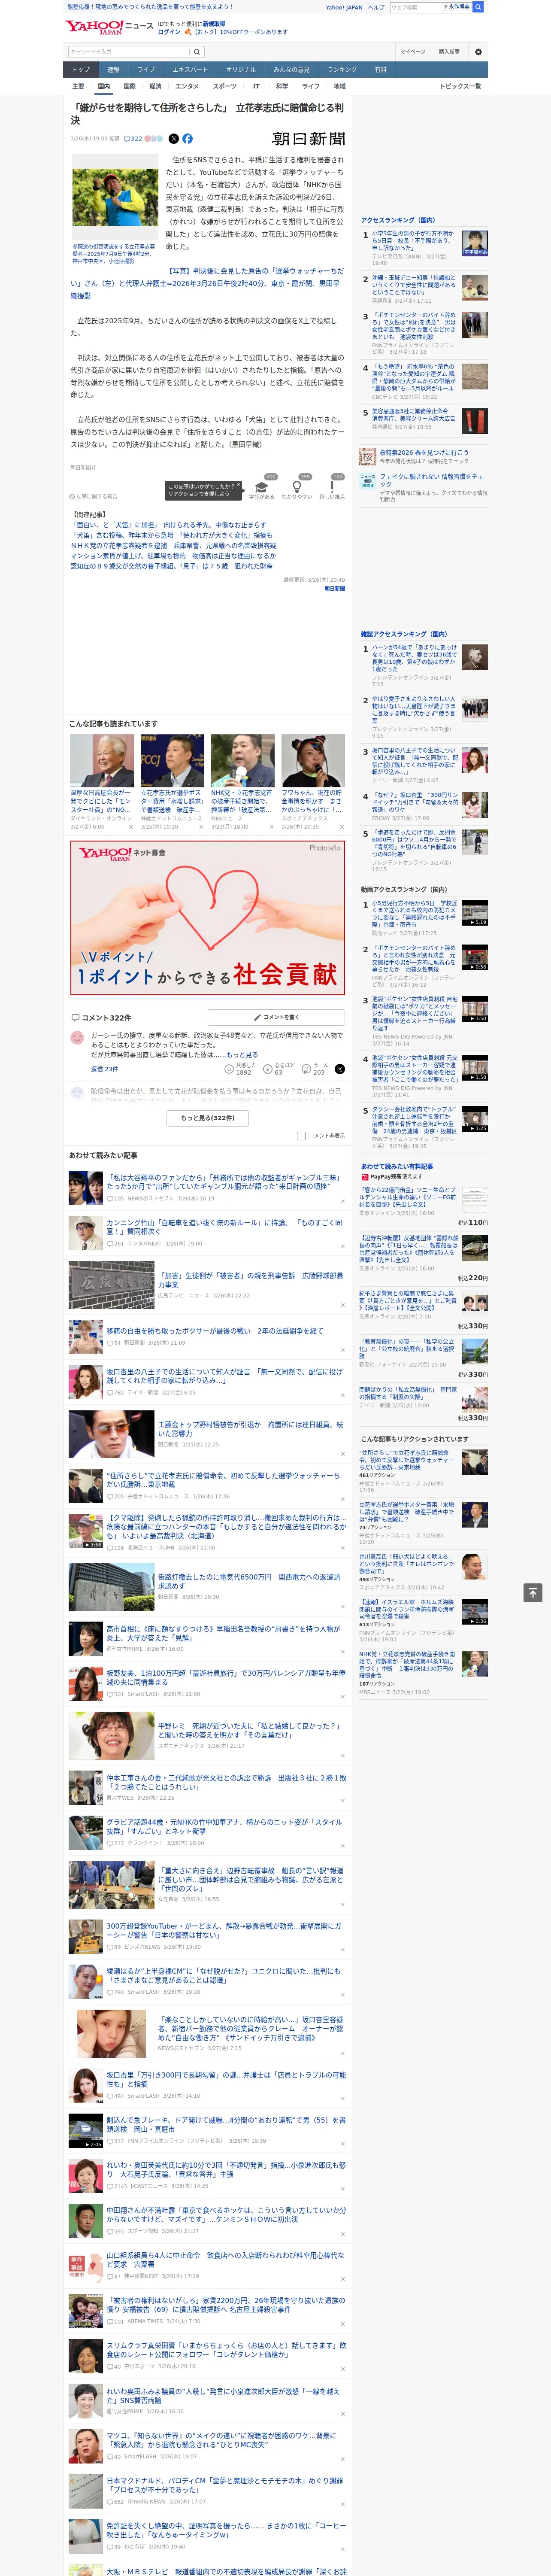Open the 速報 navigation tab

click(113, 70)
